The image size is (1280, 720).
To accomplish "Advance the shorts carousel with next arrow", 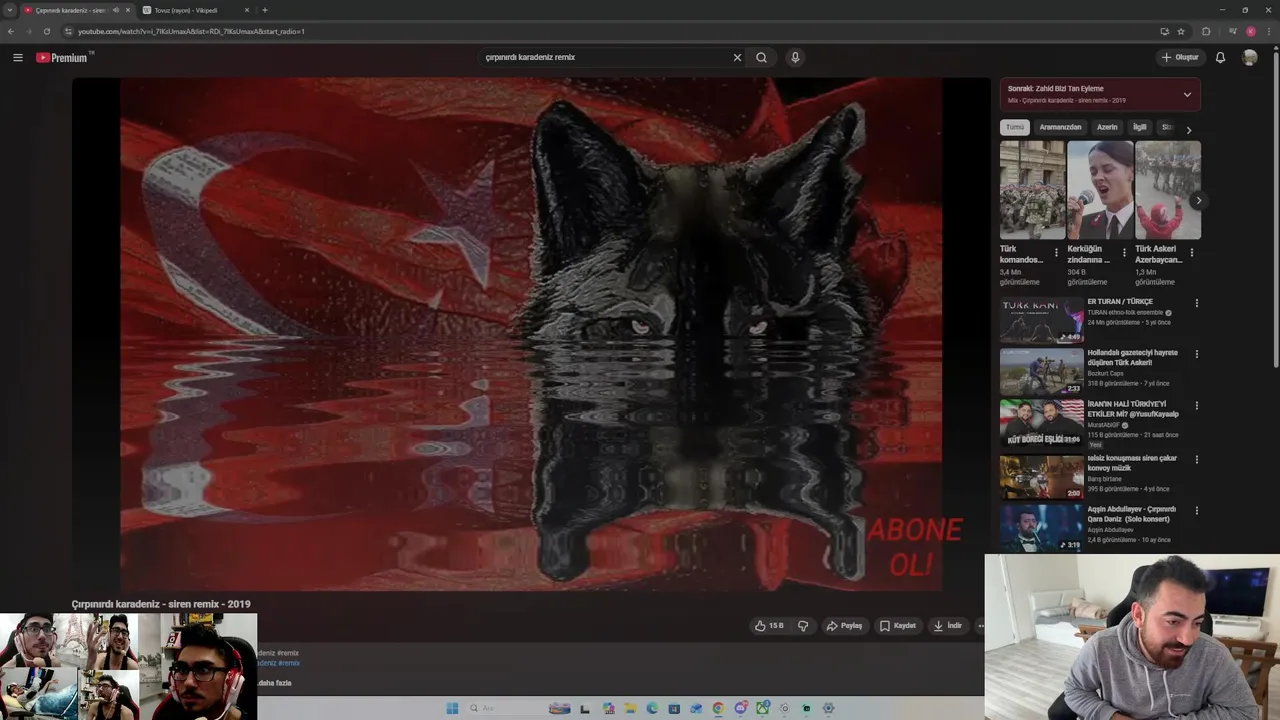I will click(x=1198, y=200).
